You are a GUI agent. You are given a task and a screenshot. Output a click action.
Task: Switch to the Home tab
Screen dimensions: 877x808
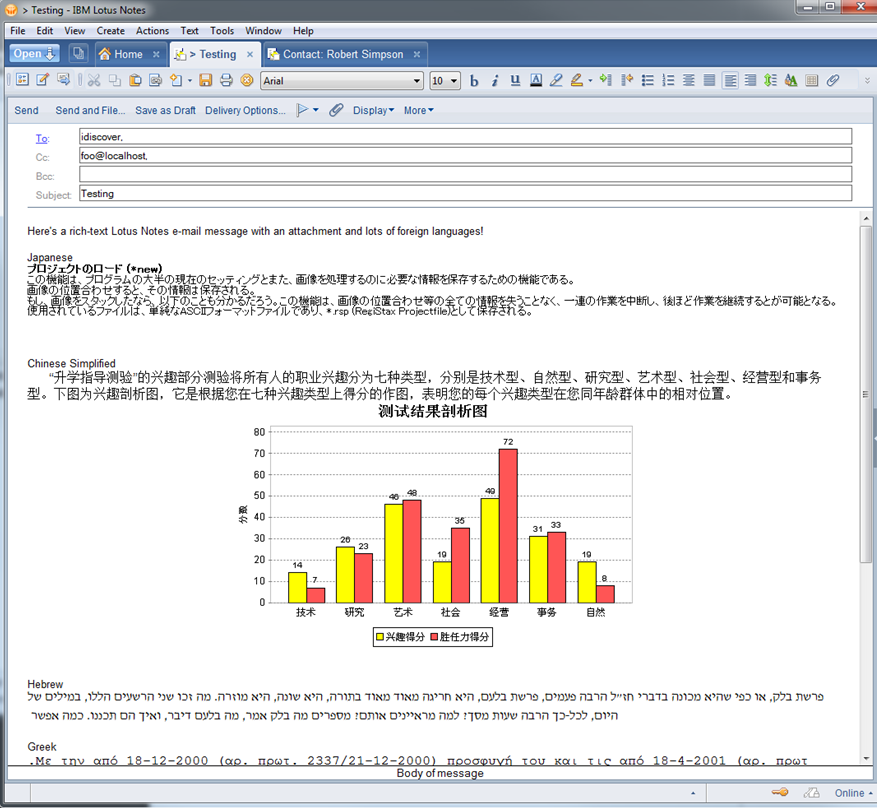click(128, 54)
